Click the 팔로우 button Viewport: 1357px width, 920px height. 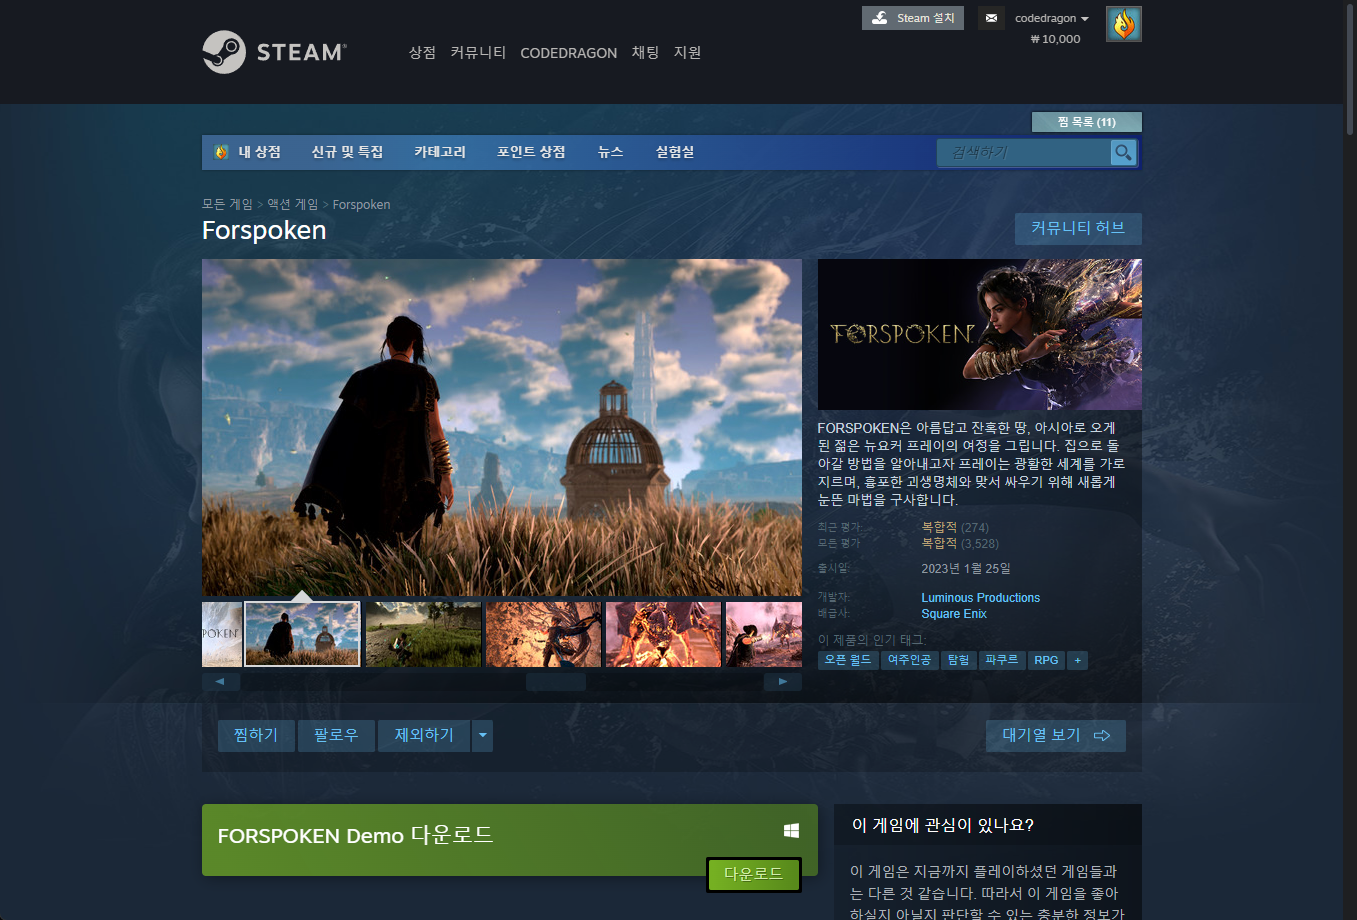point(336,736)
